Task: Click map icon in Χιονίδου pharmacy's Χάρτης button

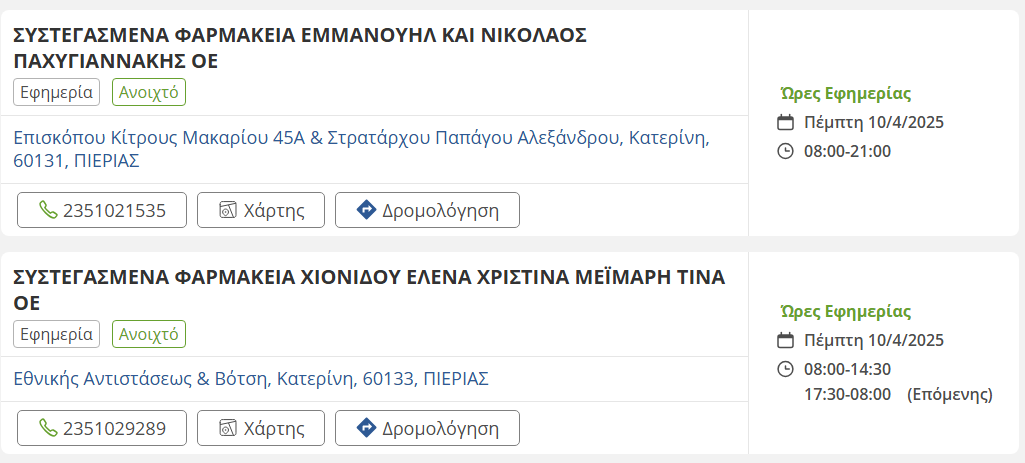Action: [x=228, y=429]
